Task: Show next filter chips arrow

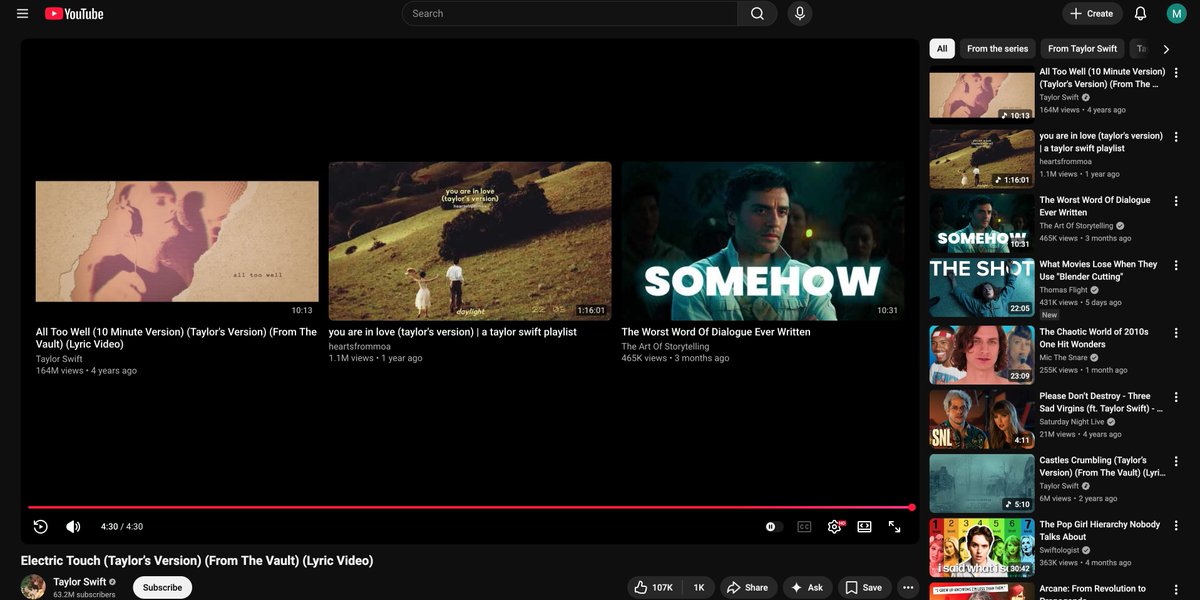Action: click(x=1166, y=48)
